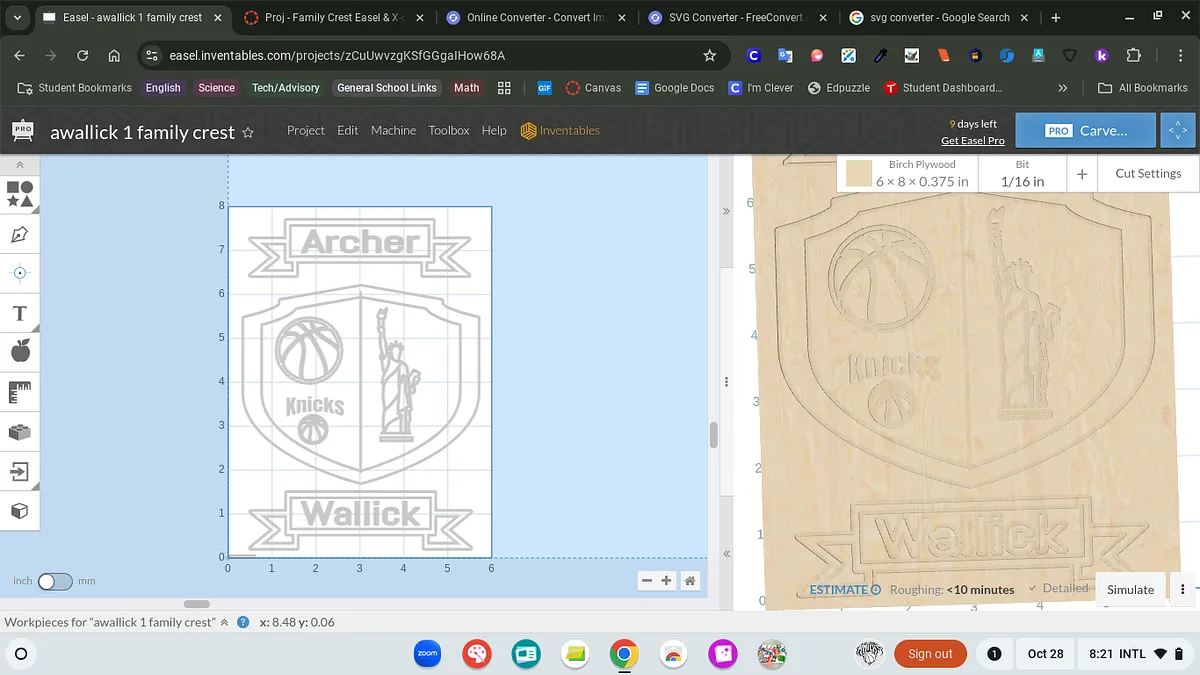Select the Text tool
Screen dimensions: 1200x675
(x=19, y=314)
